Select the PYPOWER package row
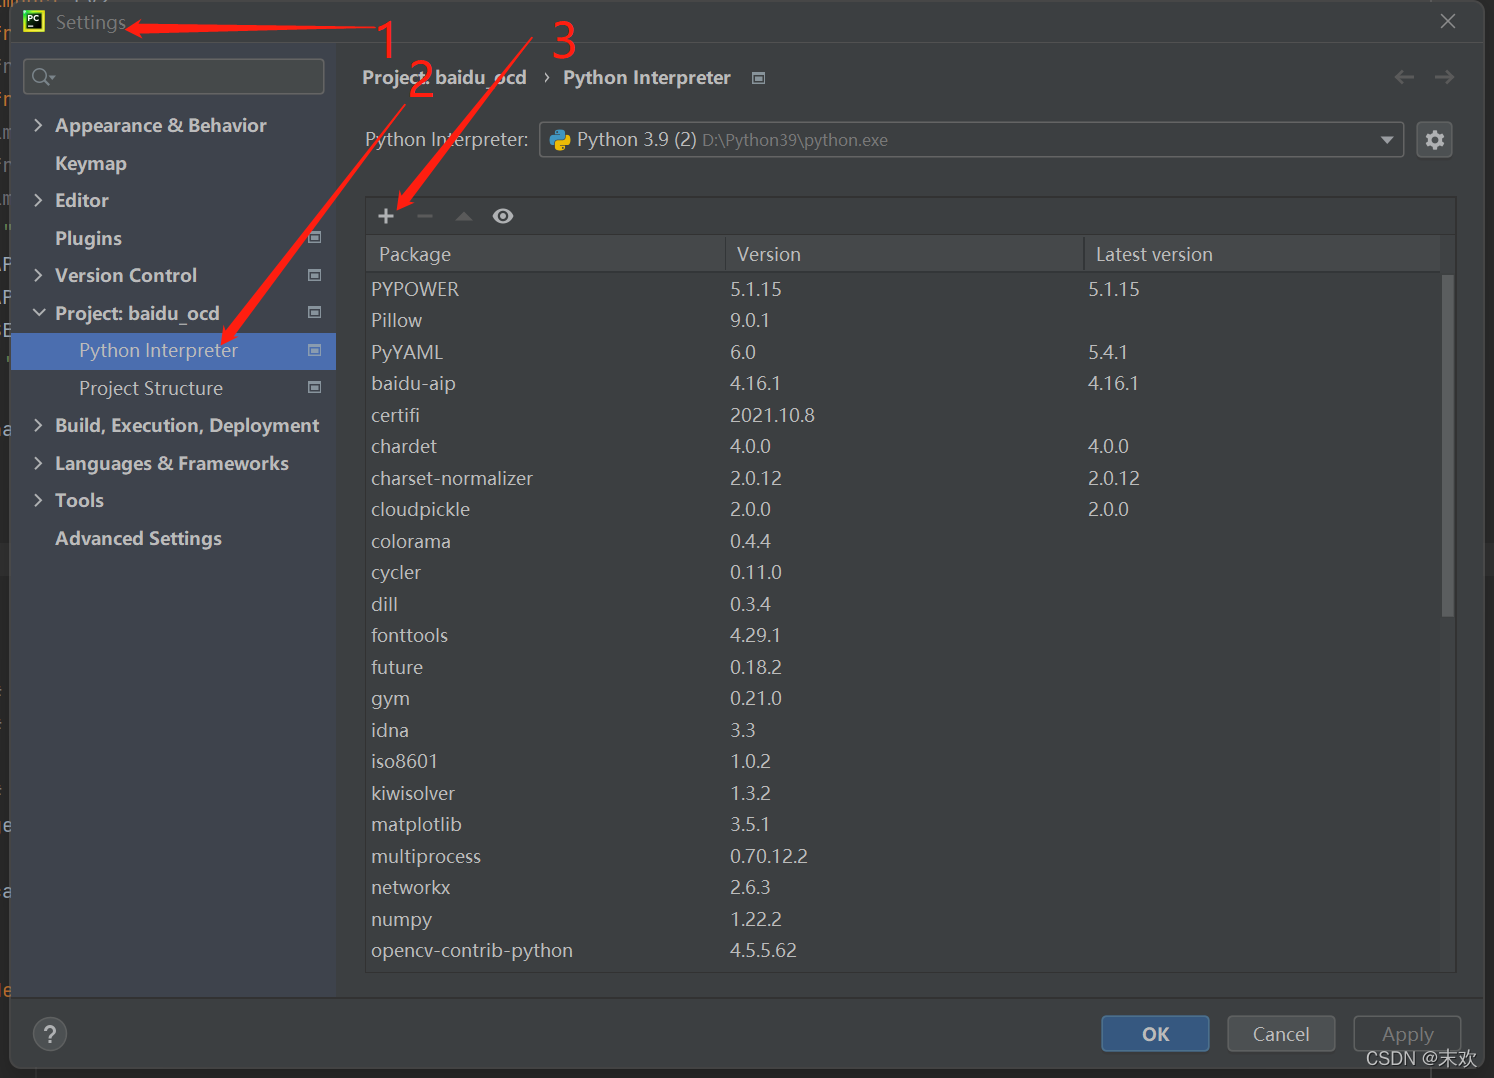The height and width of the screenshot is (1078, 1494). pyautogui.click(x=904, y=289)
